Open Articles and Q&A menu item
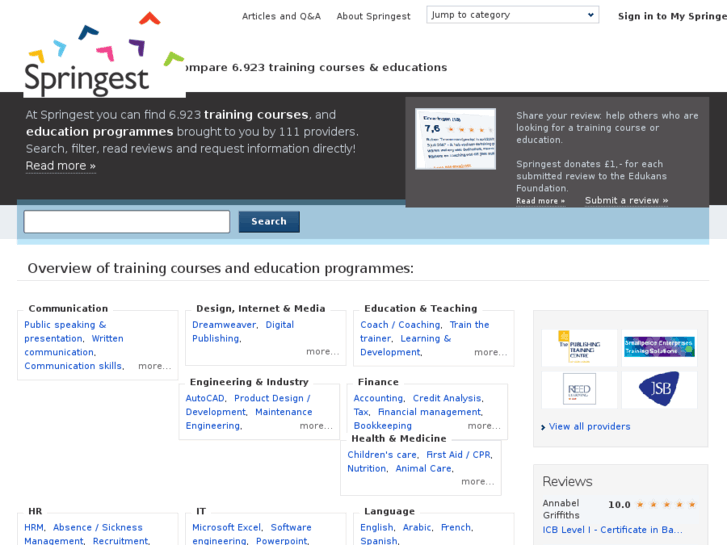This screenshot has height=545, width=727. [281, 16]
